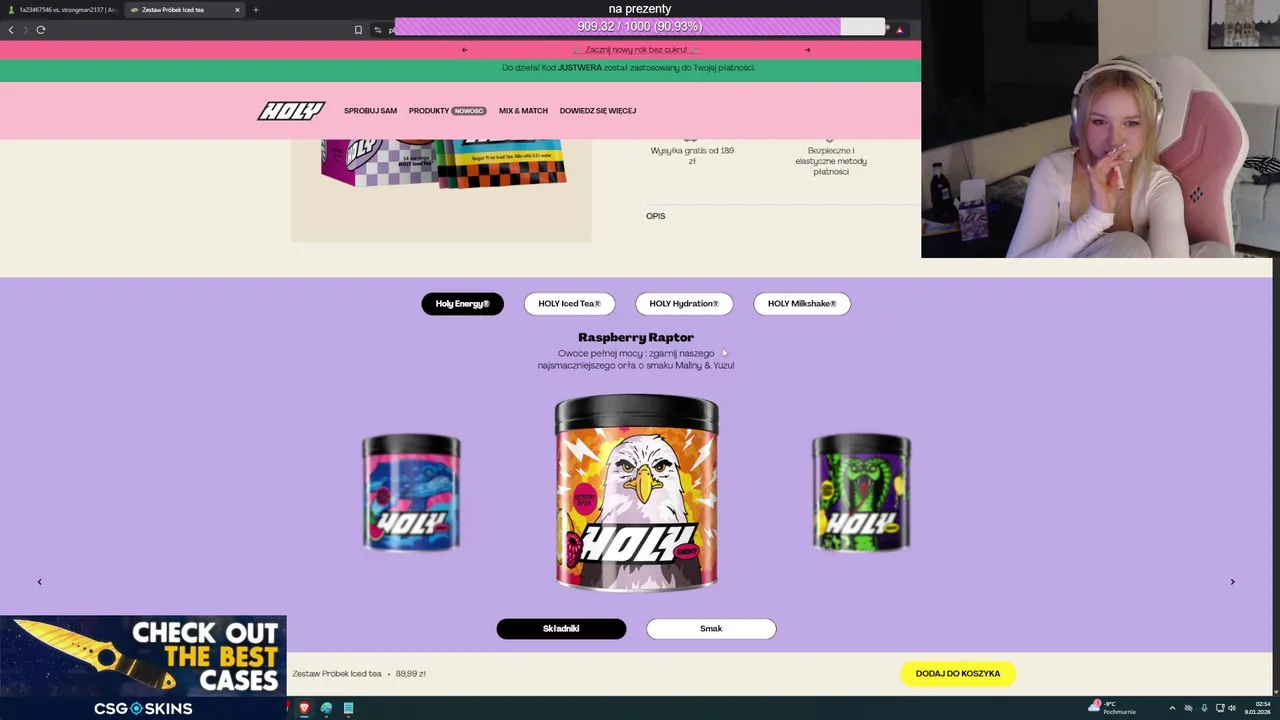Expand the hidden system tray icons chevron

pyautogui.click(x=1172, y=708)
